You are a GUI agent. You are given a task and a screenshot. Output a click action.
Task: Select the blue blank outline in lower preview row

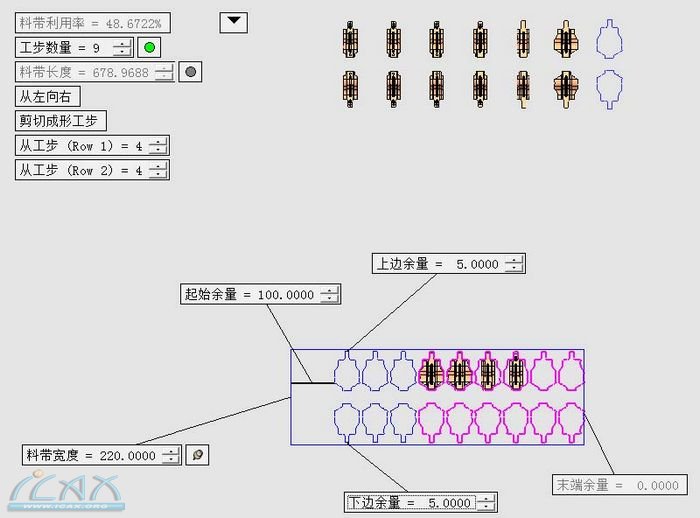click(609, 89)
